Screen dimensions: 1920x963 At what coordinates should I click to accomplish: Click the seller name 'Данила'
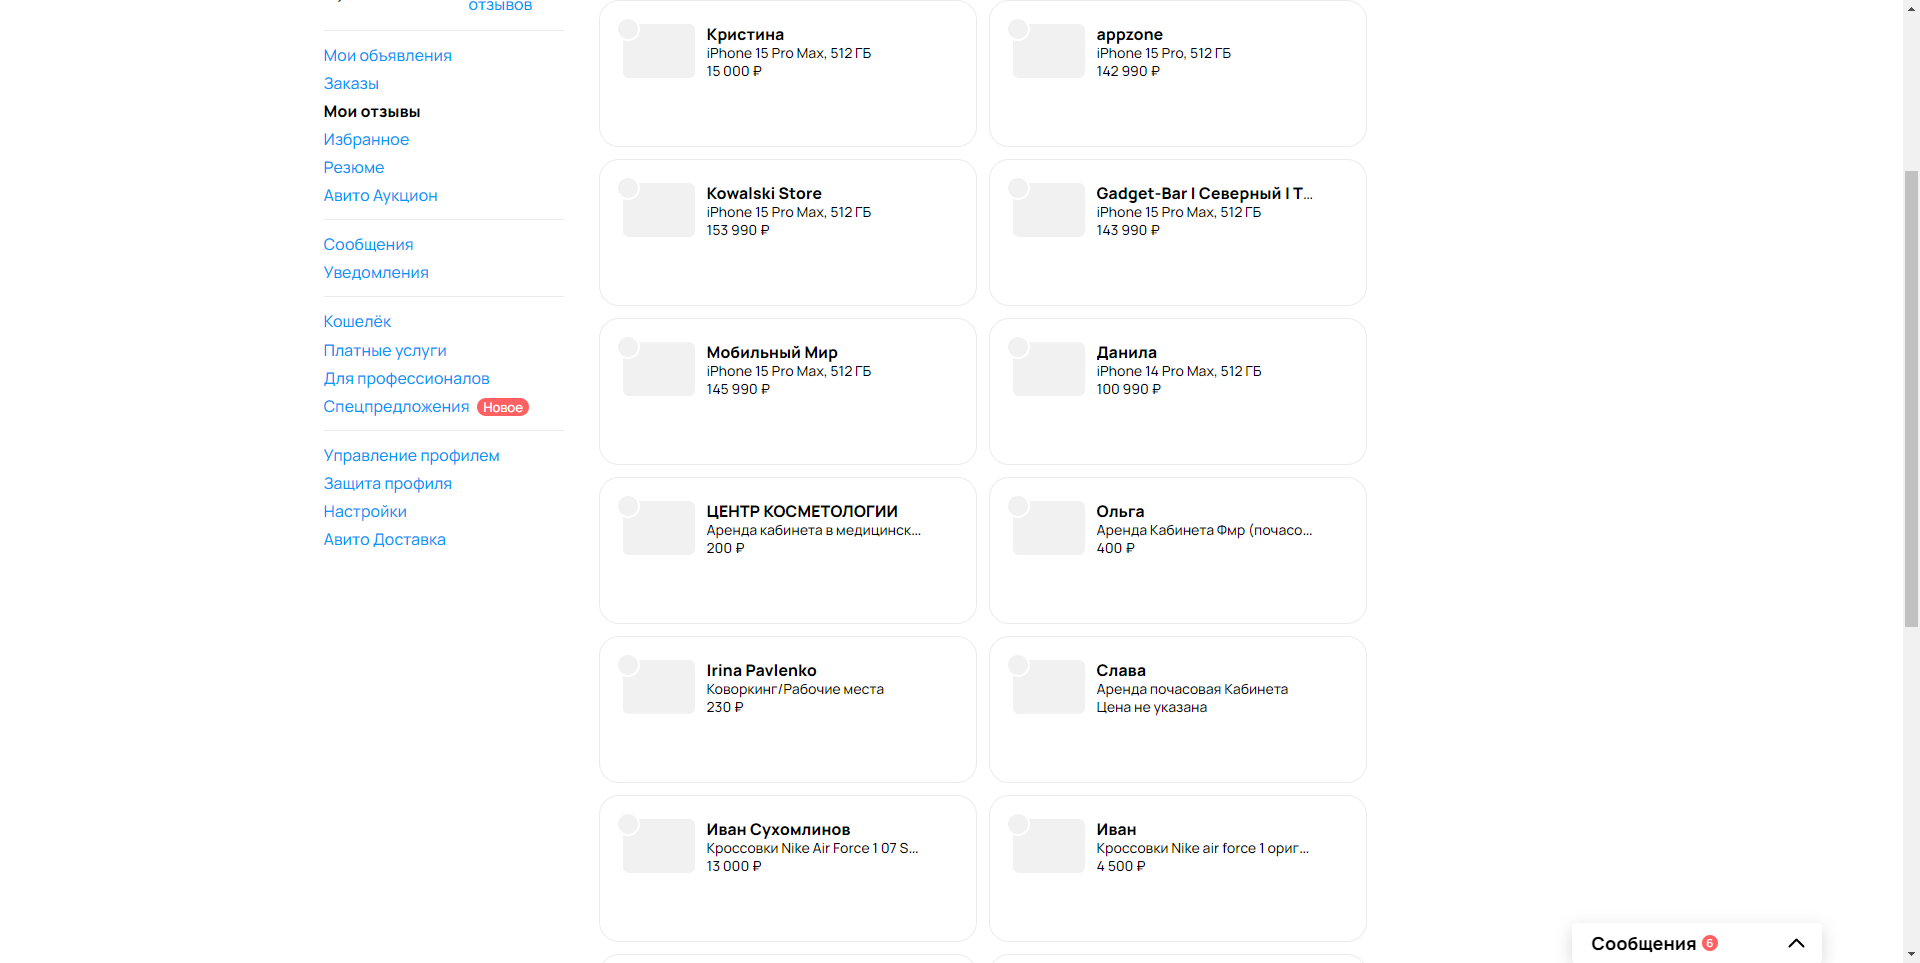pyautogui.click(x=1126, y=352)
